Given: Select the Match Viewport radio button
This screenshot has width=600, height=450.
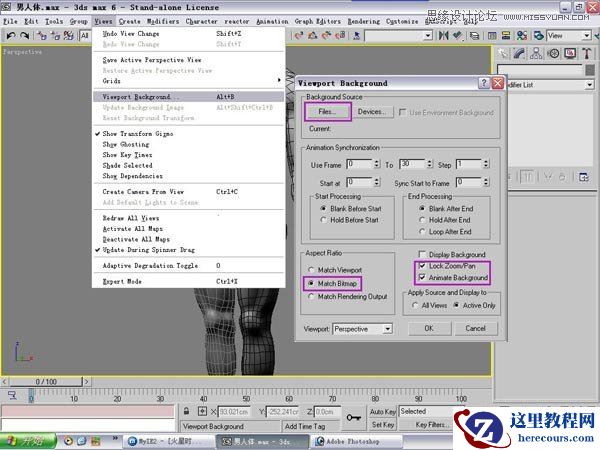Looking at the screenshot, I should (311, 270).
